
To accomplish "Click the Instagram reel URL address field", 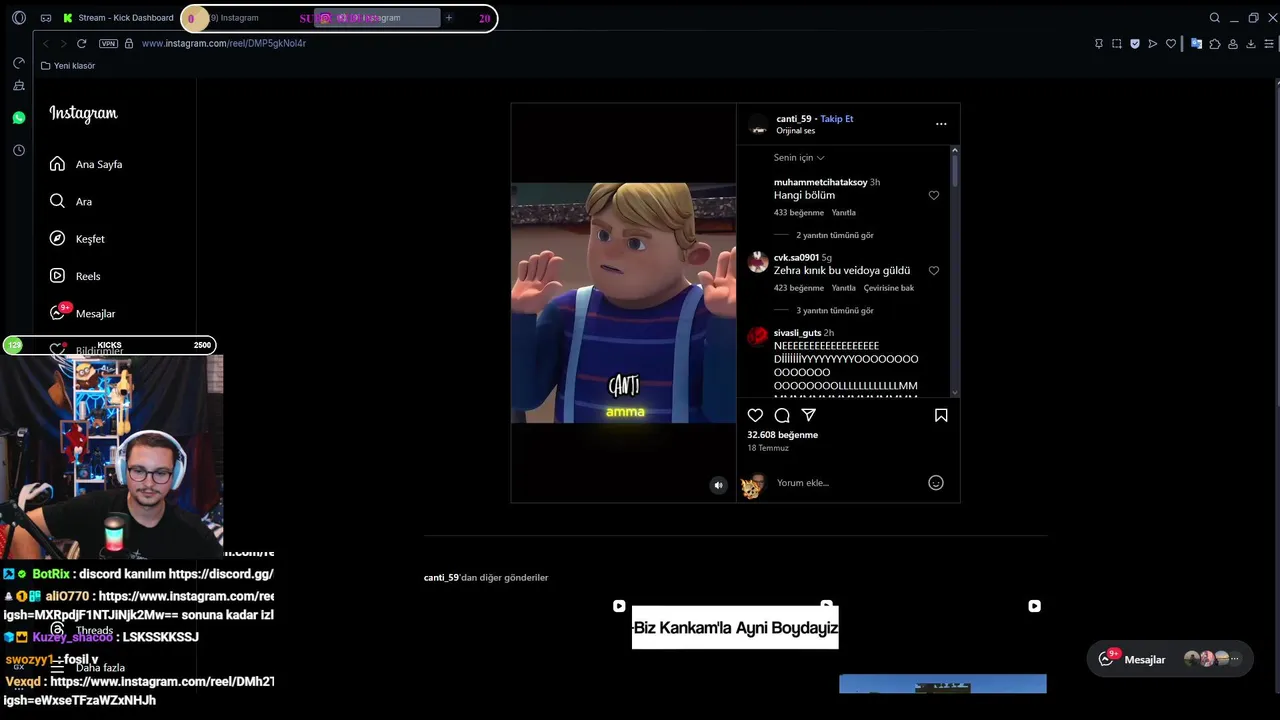I will tap(224, 44).
